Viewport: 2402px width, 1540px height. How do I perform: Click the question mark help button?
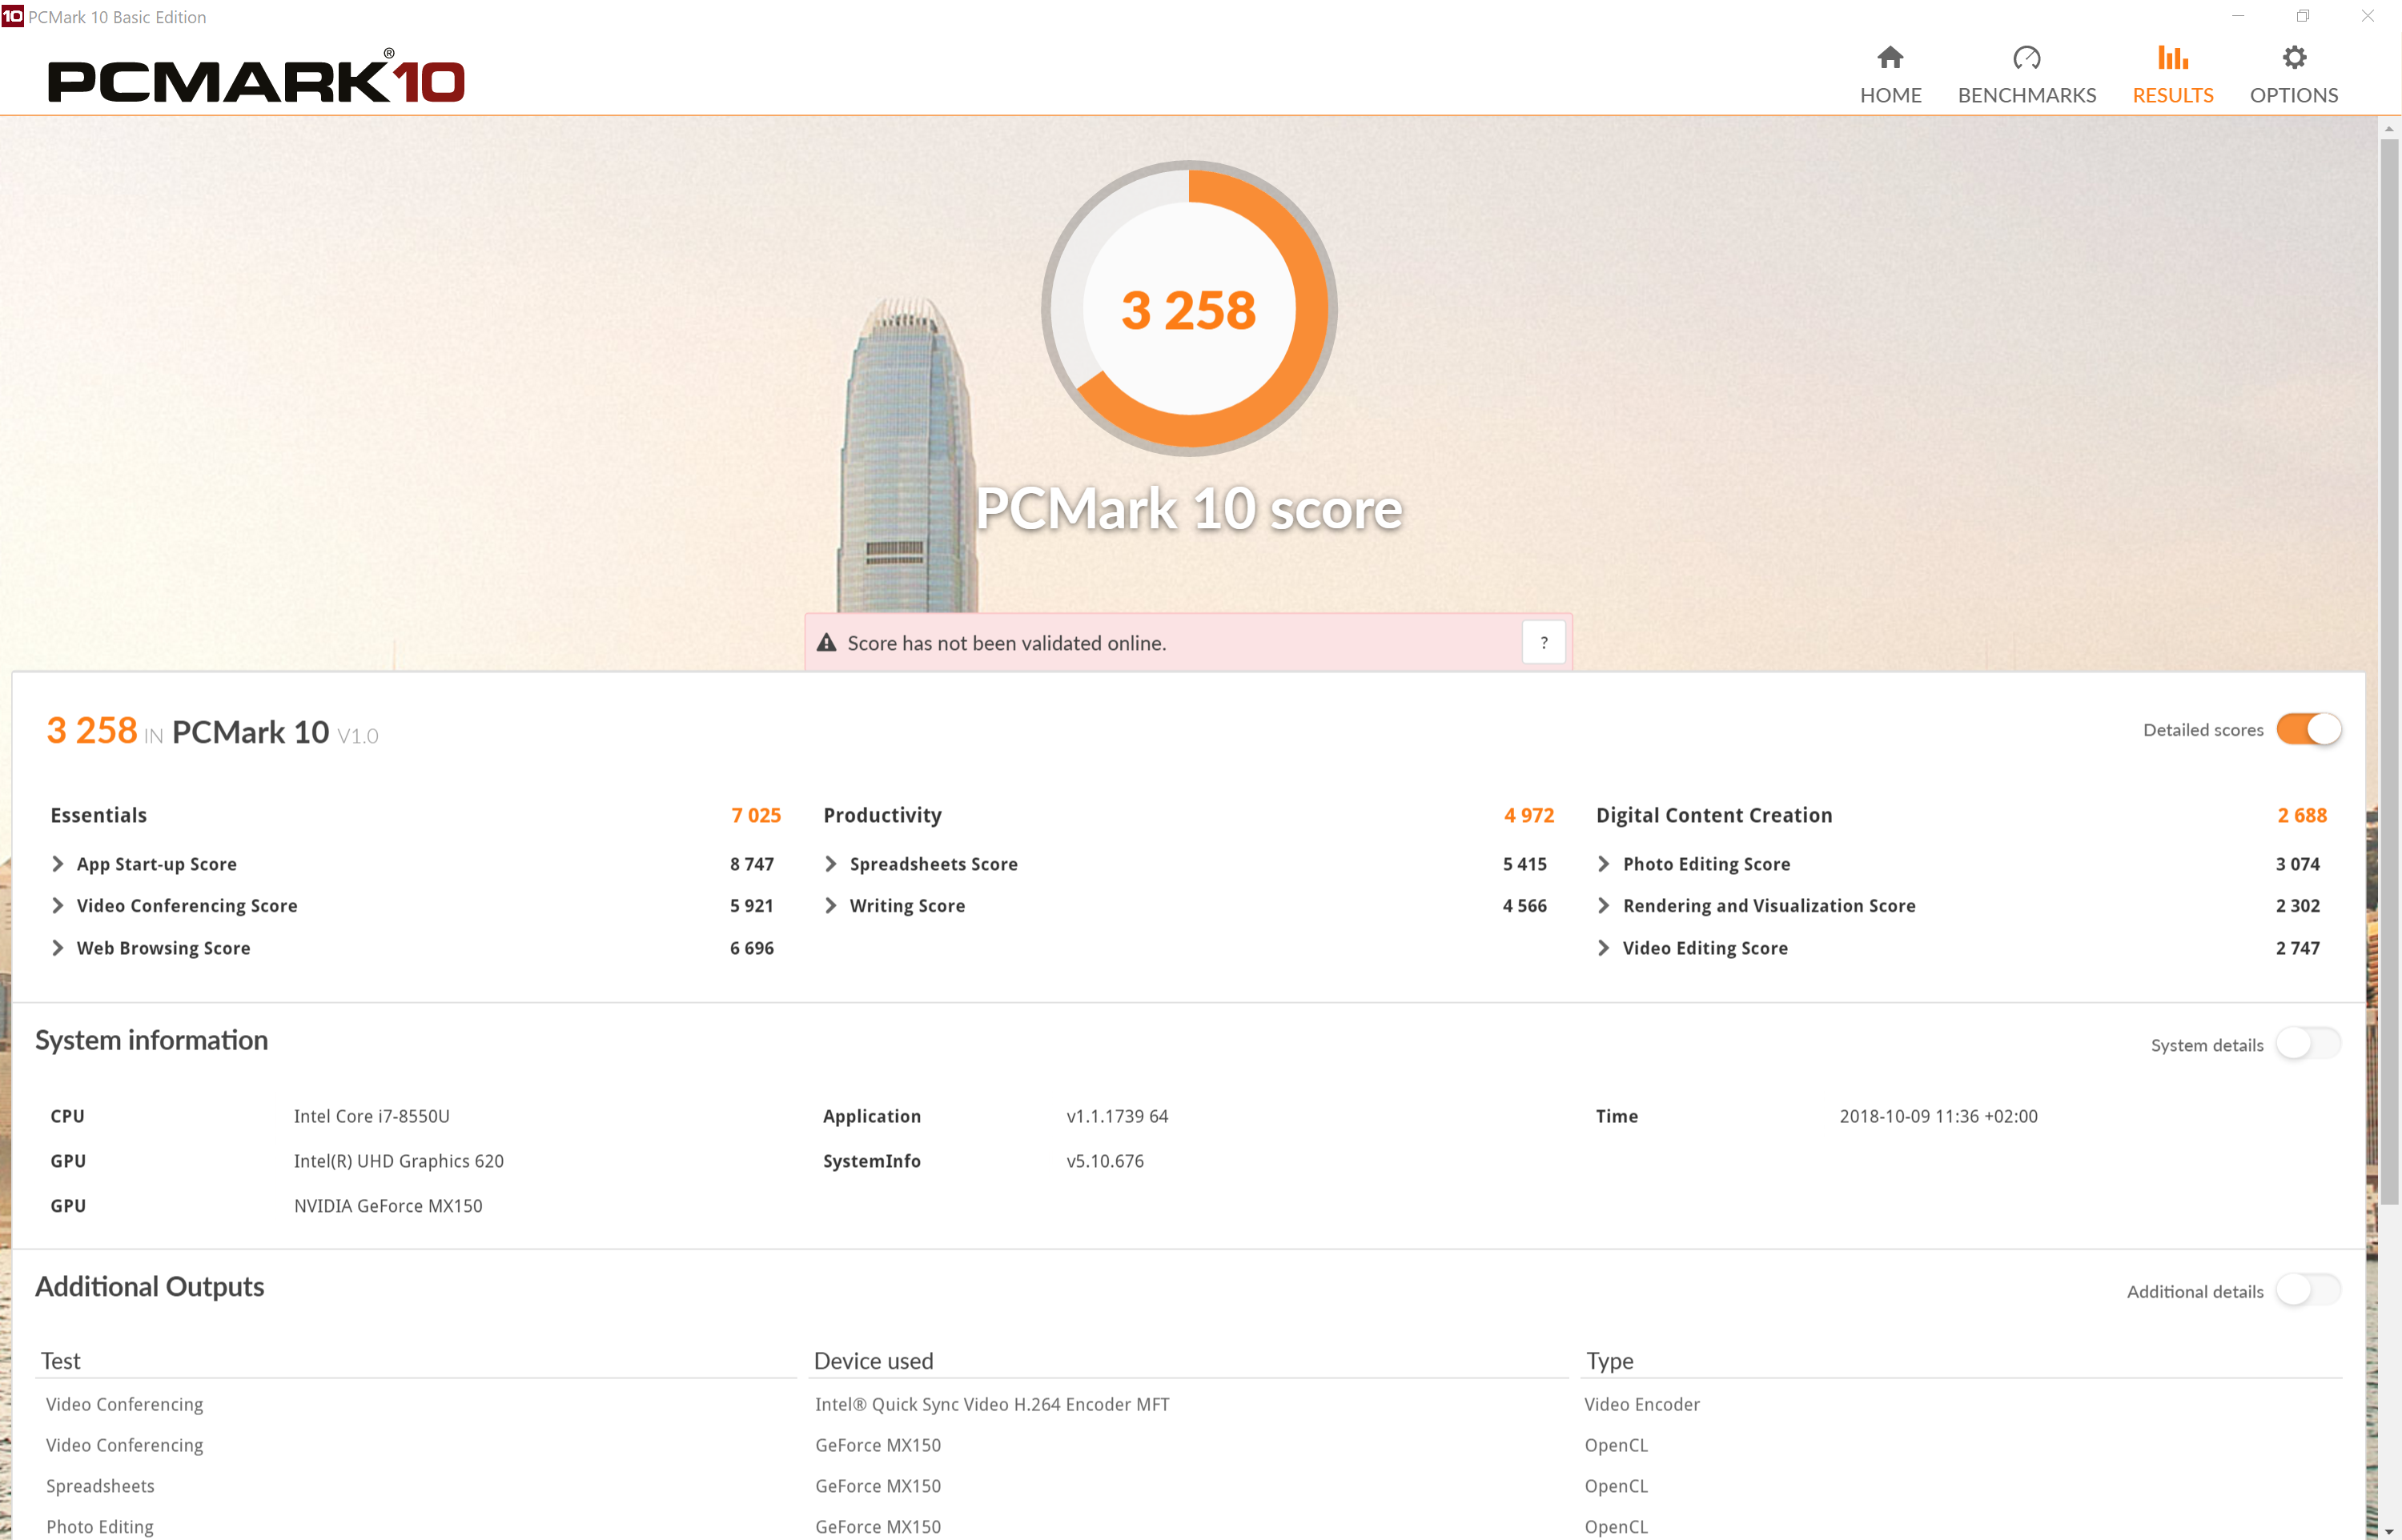[1543, 643]
